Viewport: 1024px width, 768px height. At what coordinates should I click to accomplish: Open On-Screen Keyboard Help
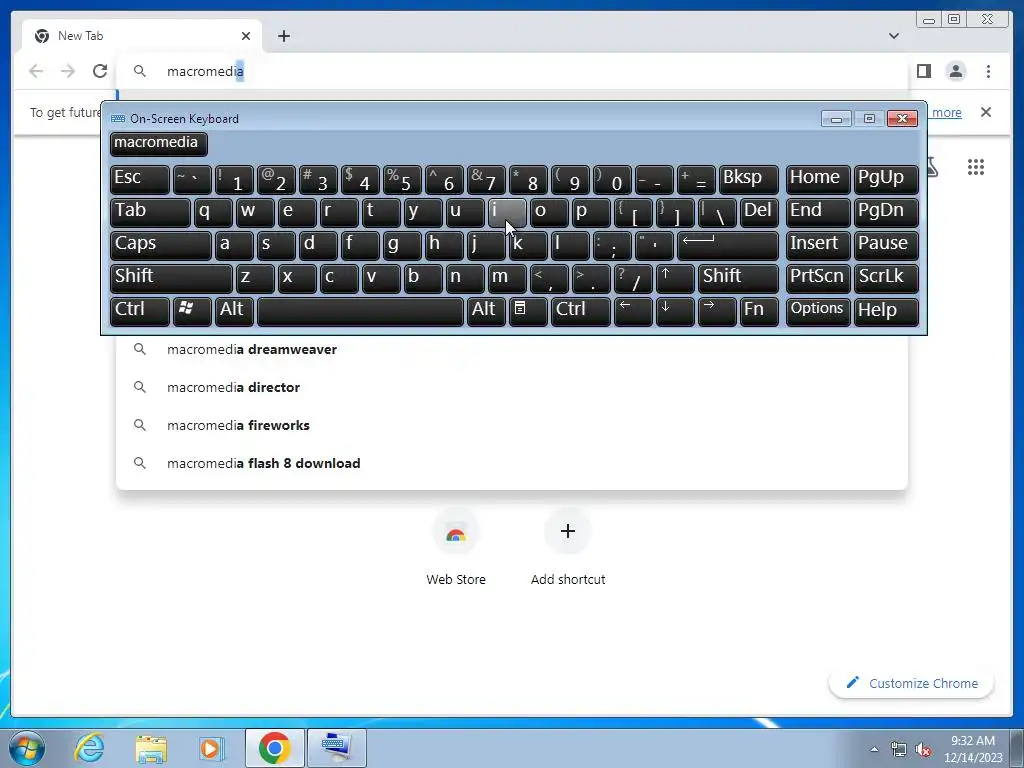pyautogui.click(x=886, y=311)
